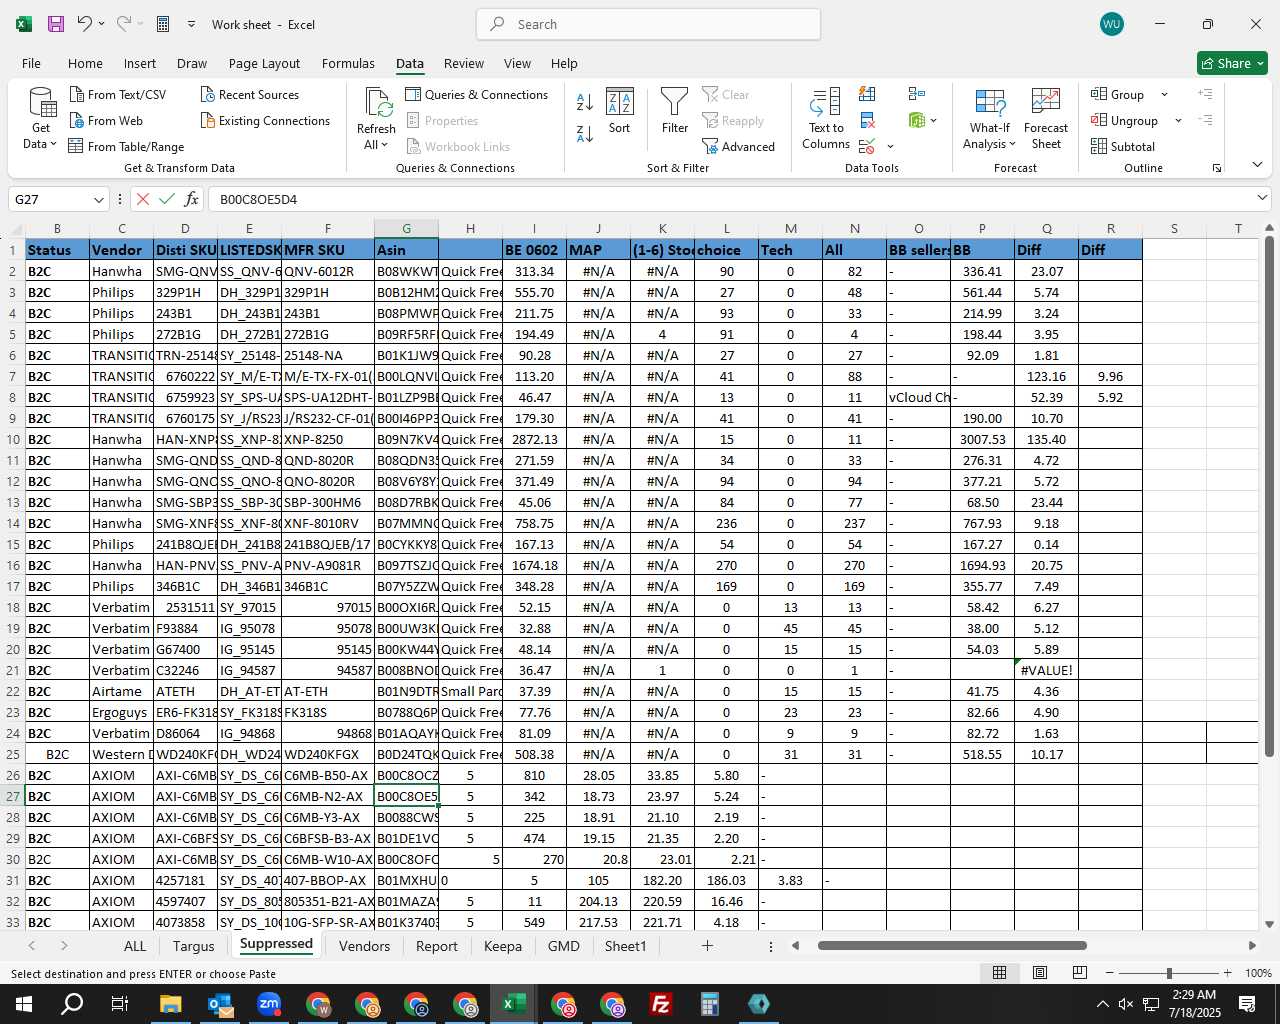This screenshot has height=1024, width=1280.
Task: Click the Undo arrow icon
Action: (85, 24)
